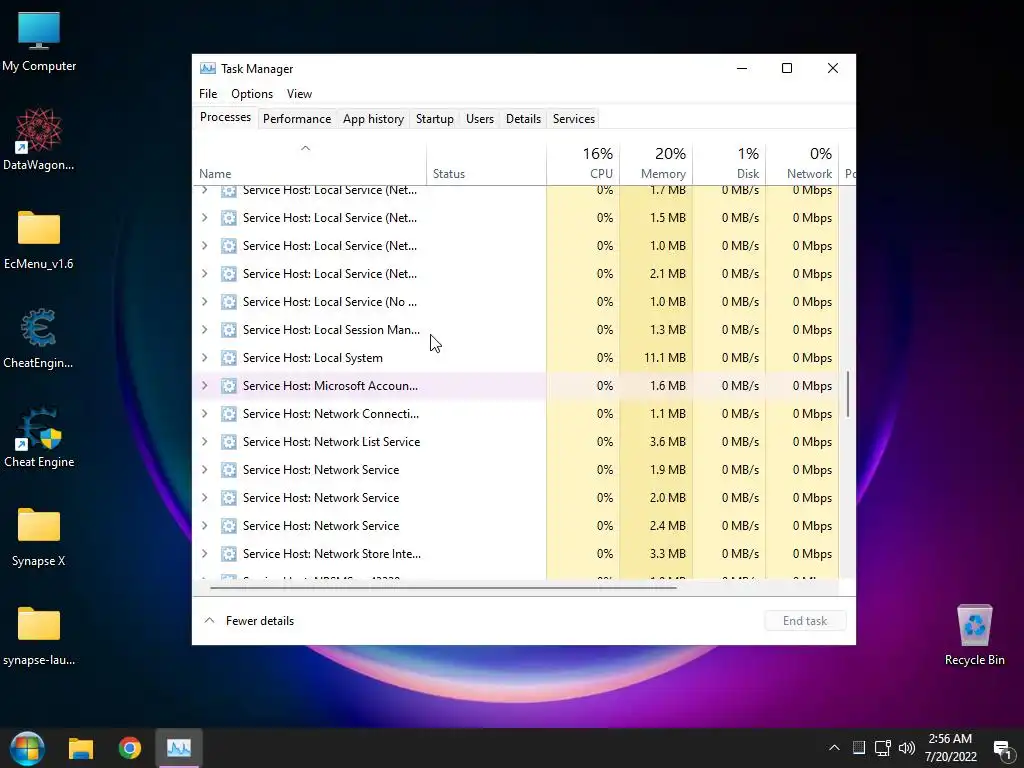This screenshot has height=768, width=1024.
Task: Click vertical scrollbar thumb in process list
Action: coord(848,394)
